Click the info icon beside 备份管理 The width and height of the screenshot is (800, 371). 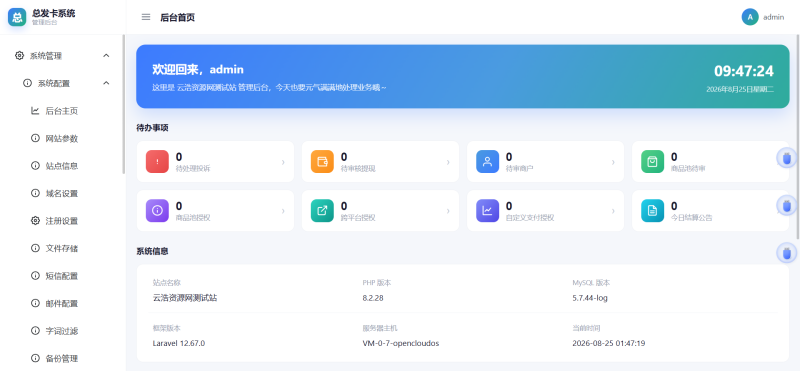35,359
